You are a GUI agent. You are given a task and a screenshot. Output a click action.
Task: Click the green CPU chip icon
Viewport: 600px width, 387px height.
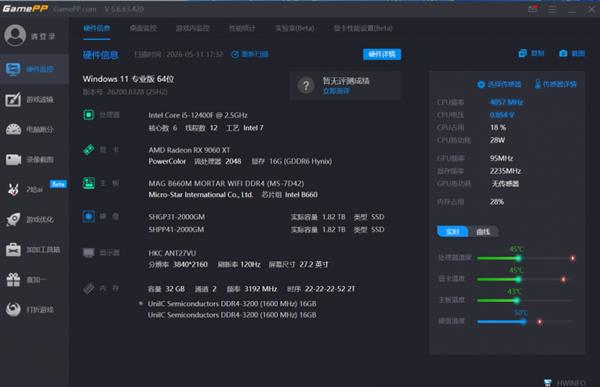pyautogui.click(x=88, y=115)
